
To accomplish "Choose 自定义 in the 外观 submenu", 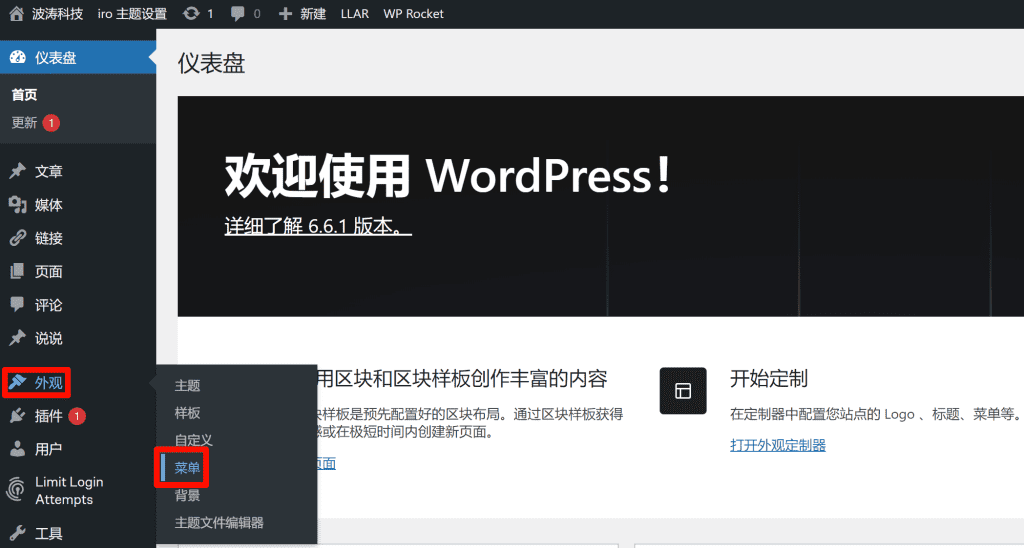I will tap(194, 440).
